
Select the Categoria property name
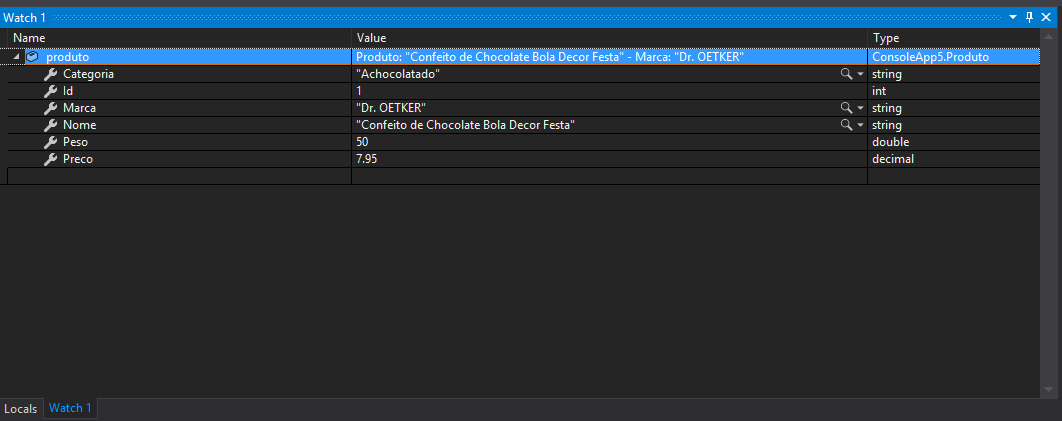pyautogui.click(x=88, y=74)
